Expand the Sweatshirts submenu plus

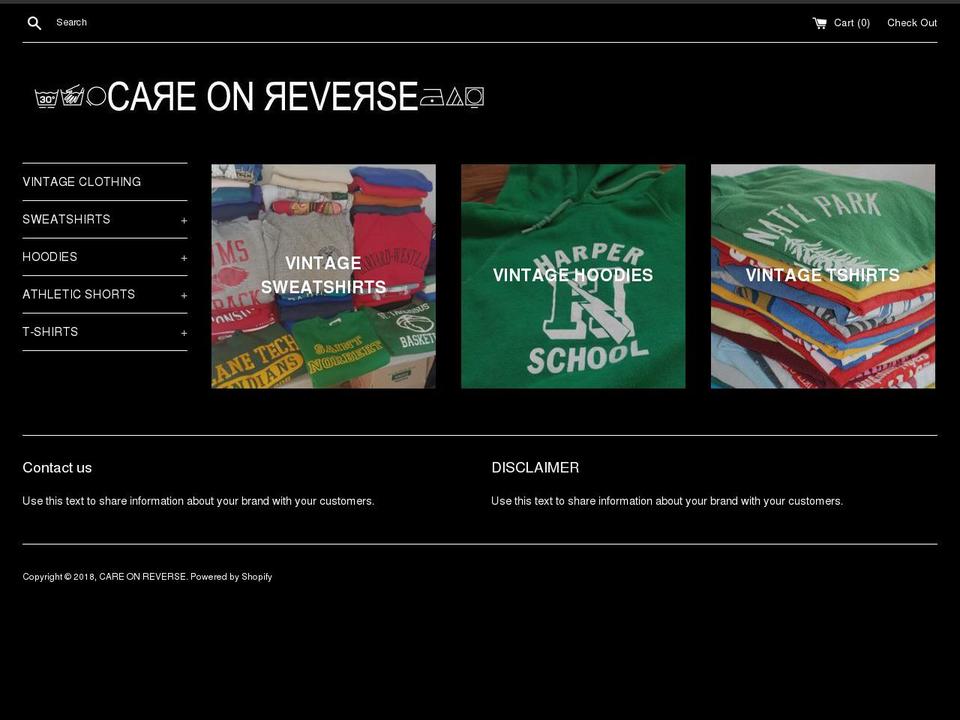click(x=184, y=220)
